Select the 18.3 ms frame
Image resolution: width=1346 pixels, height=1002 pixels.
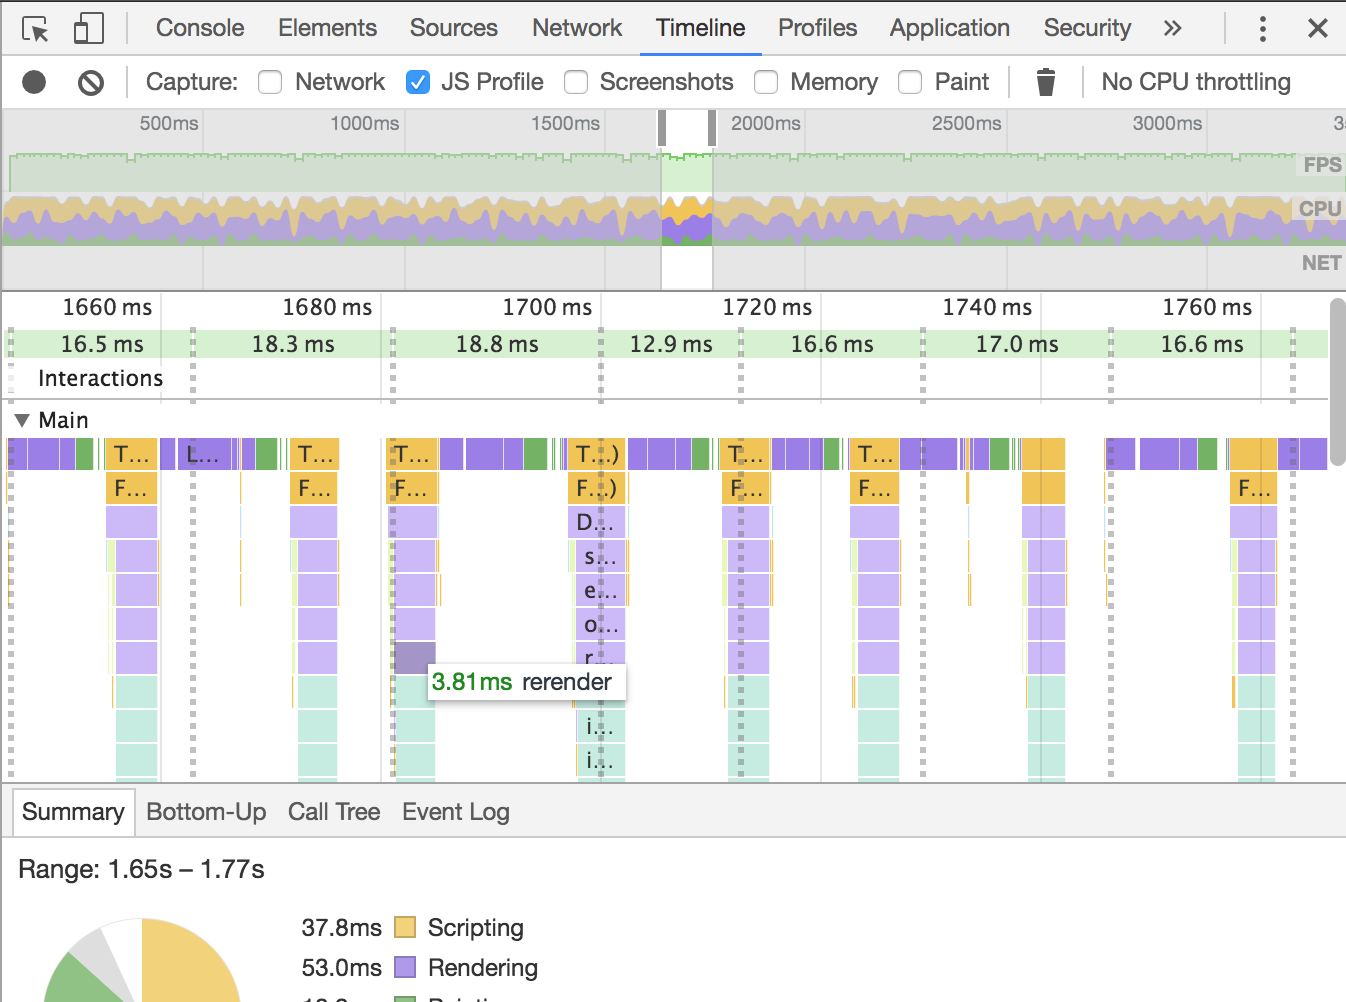click(293, 344)
